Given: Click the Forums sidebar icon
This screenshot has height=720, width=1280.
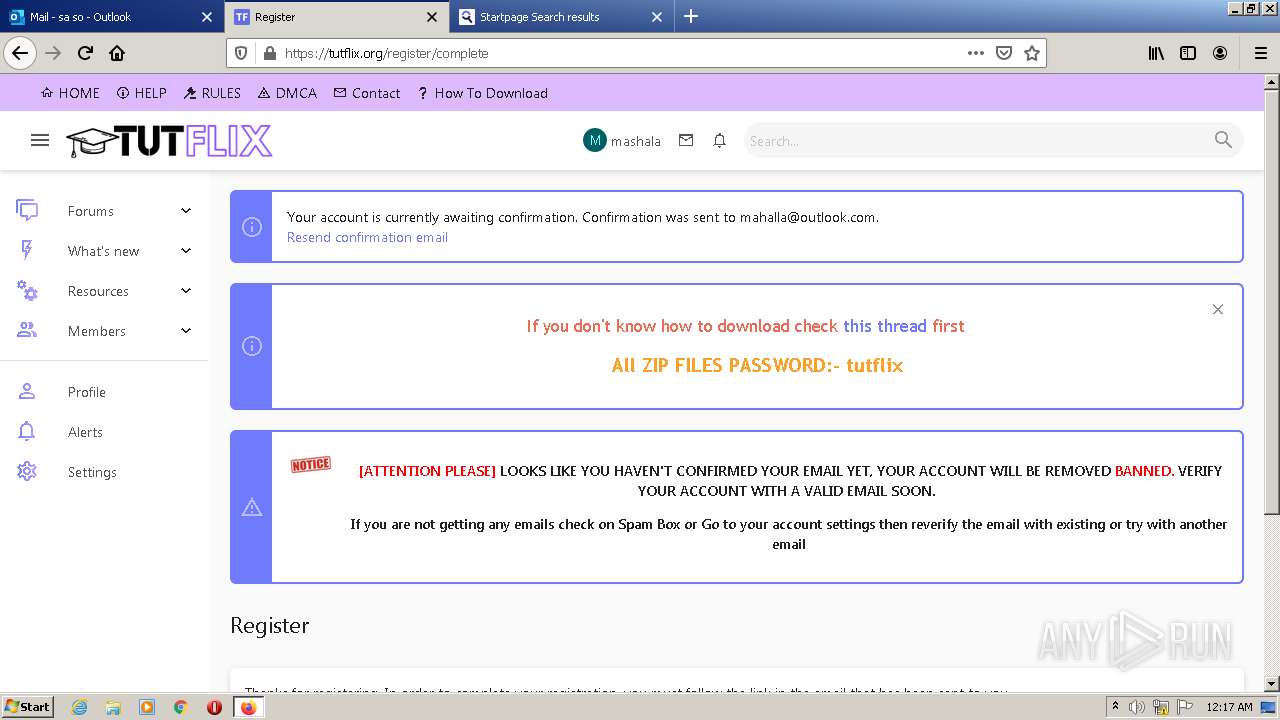Looking at the screenshot, I should coord(27,210).
